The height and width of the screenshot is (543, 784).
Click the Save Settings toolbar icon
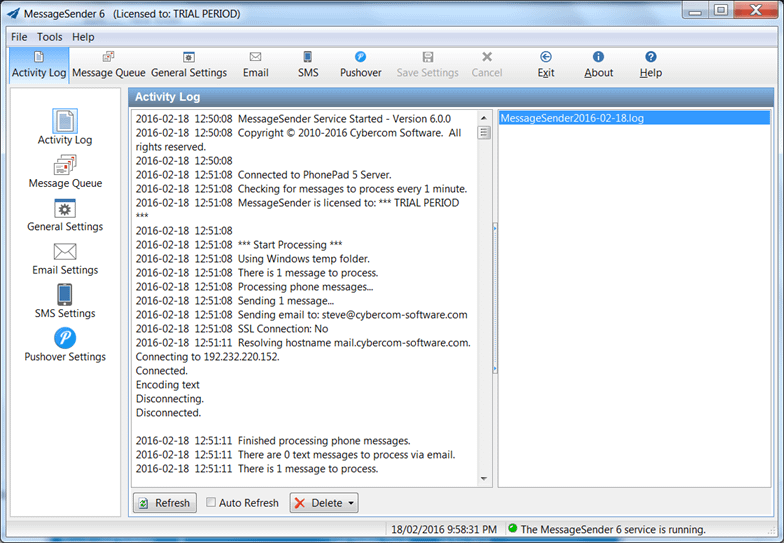click(428, 57)
